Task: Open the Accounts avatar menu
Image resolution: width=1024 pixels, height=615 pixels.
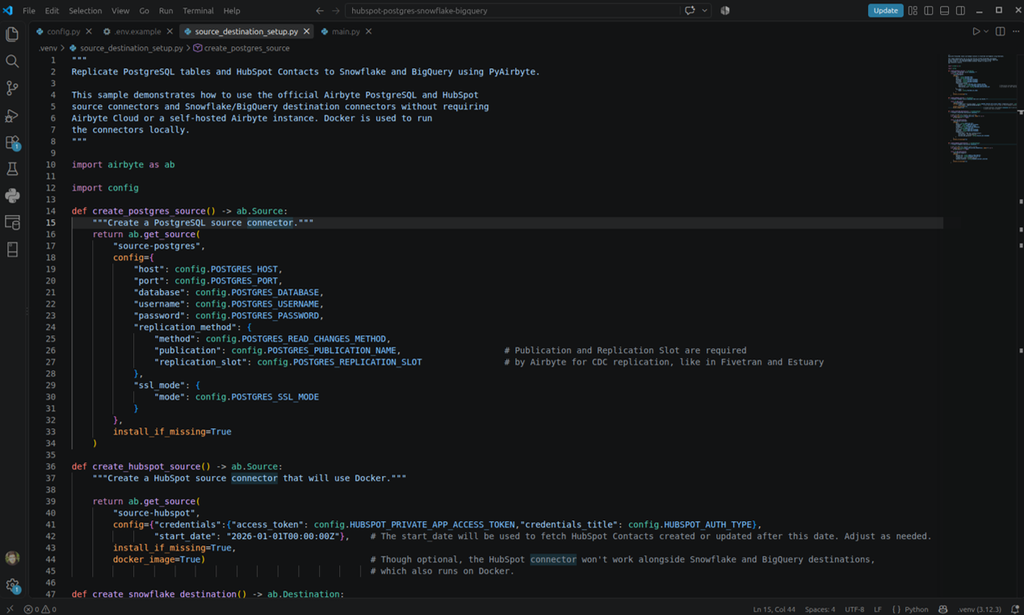Action: pos(12,558)
